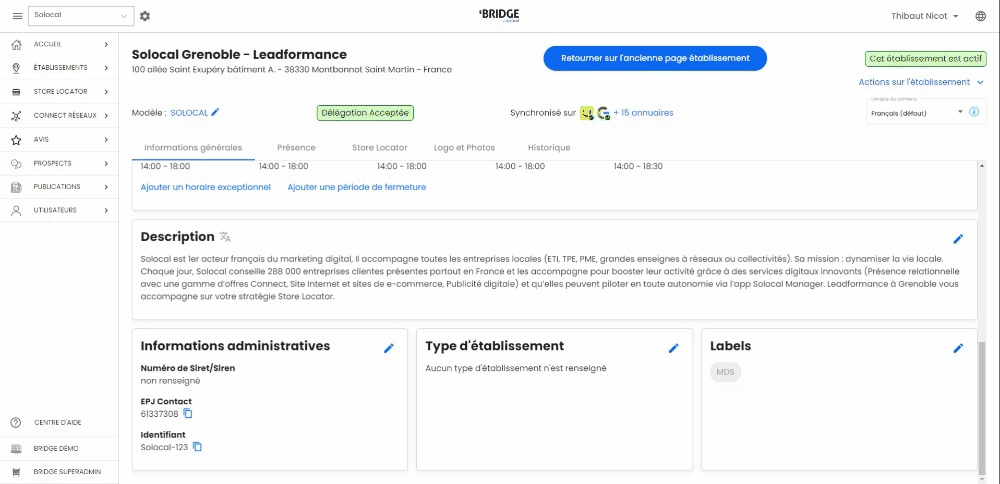
Task: Copy the EPJ Contact number
Action: (188, 413)
